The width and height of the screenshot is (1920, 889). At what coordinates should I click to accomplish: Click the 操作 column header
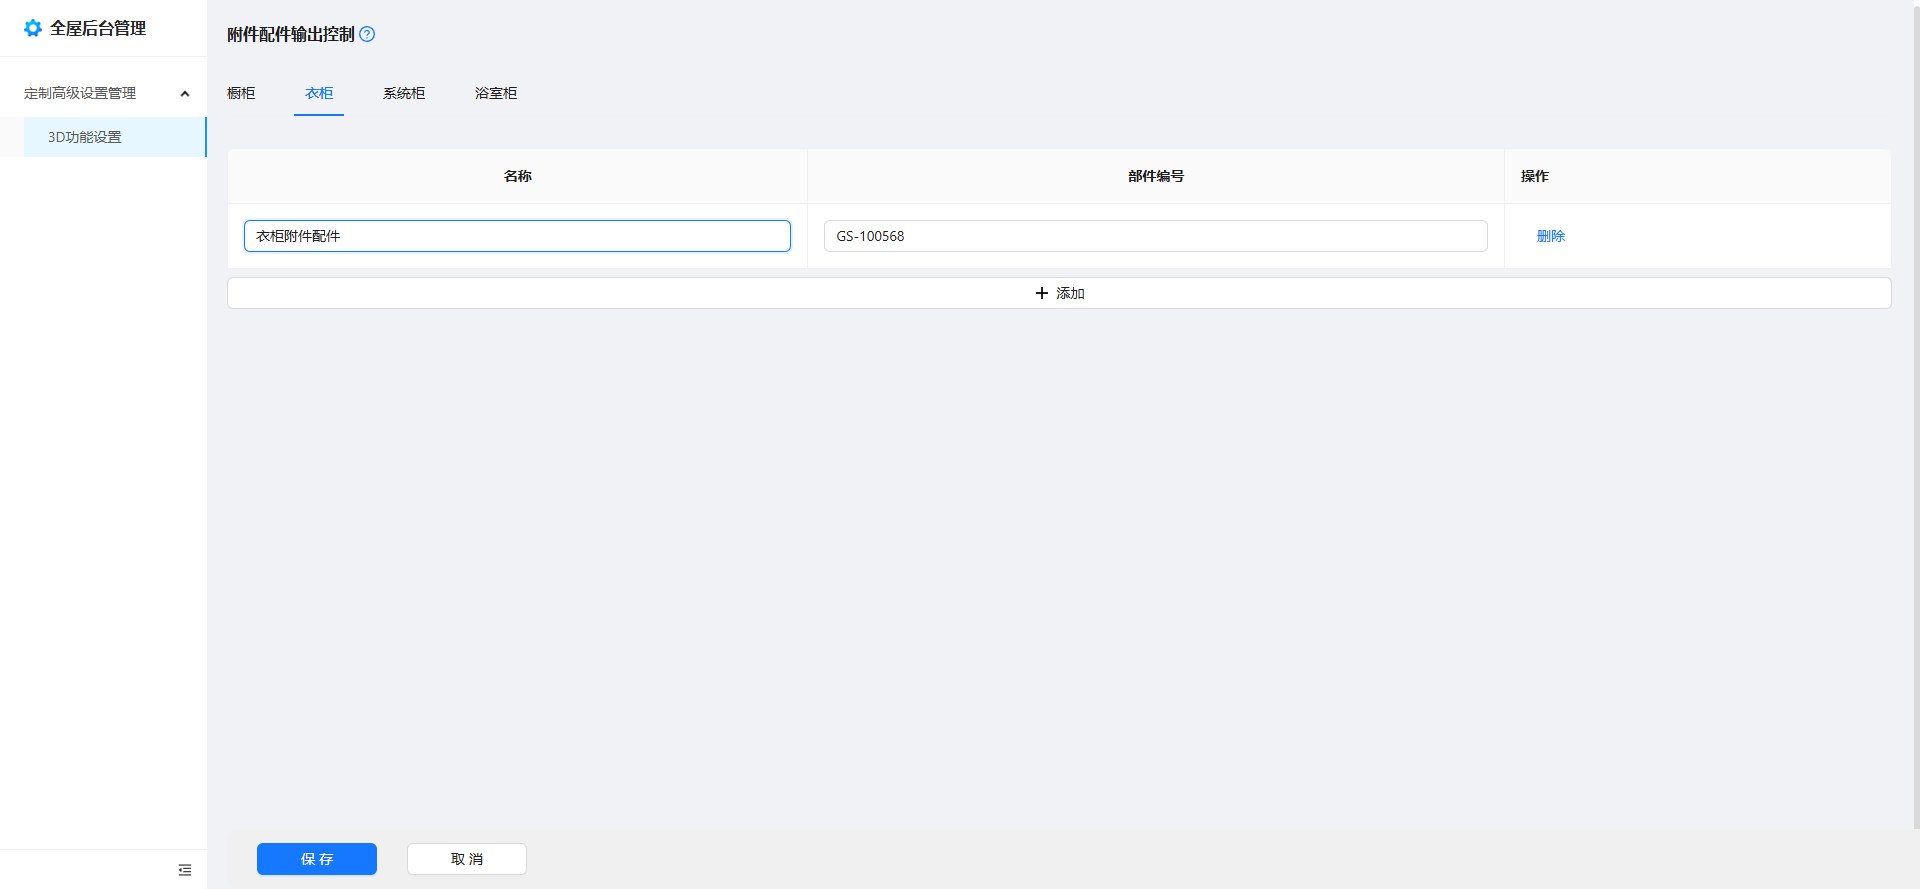pyautogui.click(x=1534, y=176)
